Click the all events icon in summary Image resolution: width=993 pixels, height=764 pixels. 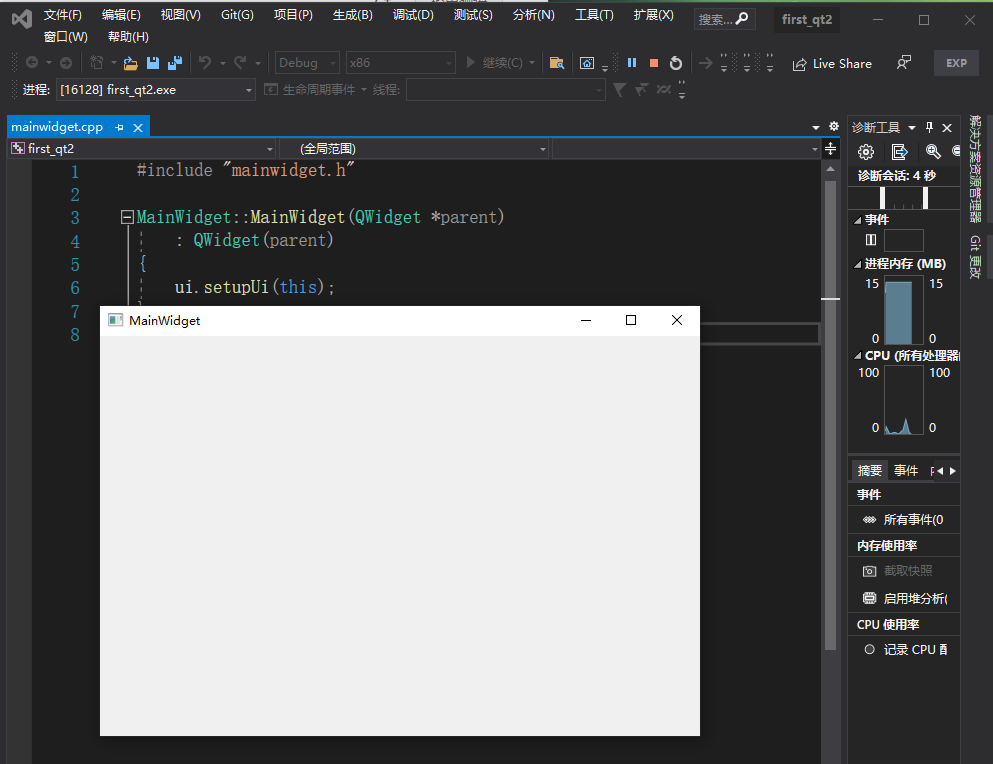coord(870,520)
